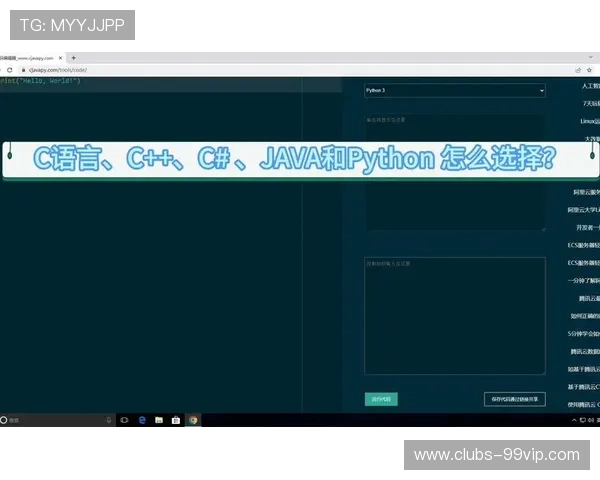The height and width of the screenshot is (480, 600).
Task: Open the Python 3 language dropdown
Action: [x=455, y=90]
